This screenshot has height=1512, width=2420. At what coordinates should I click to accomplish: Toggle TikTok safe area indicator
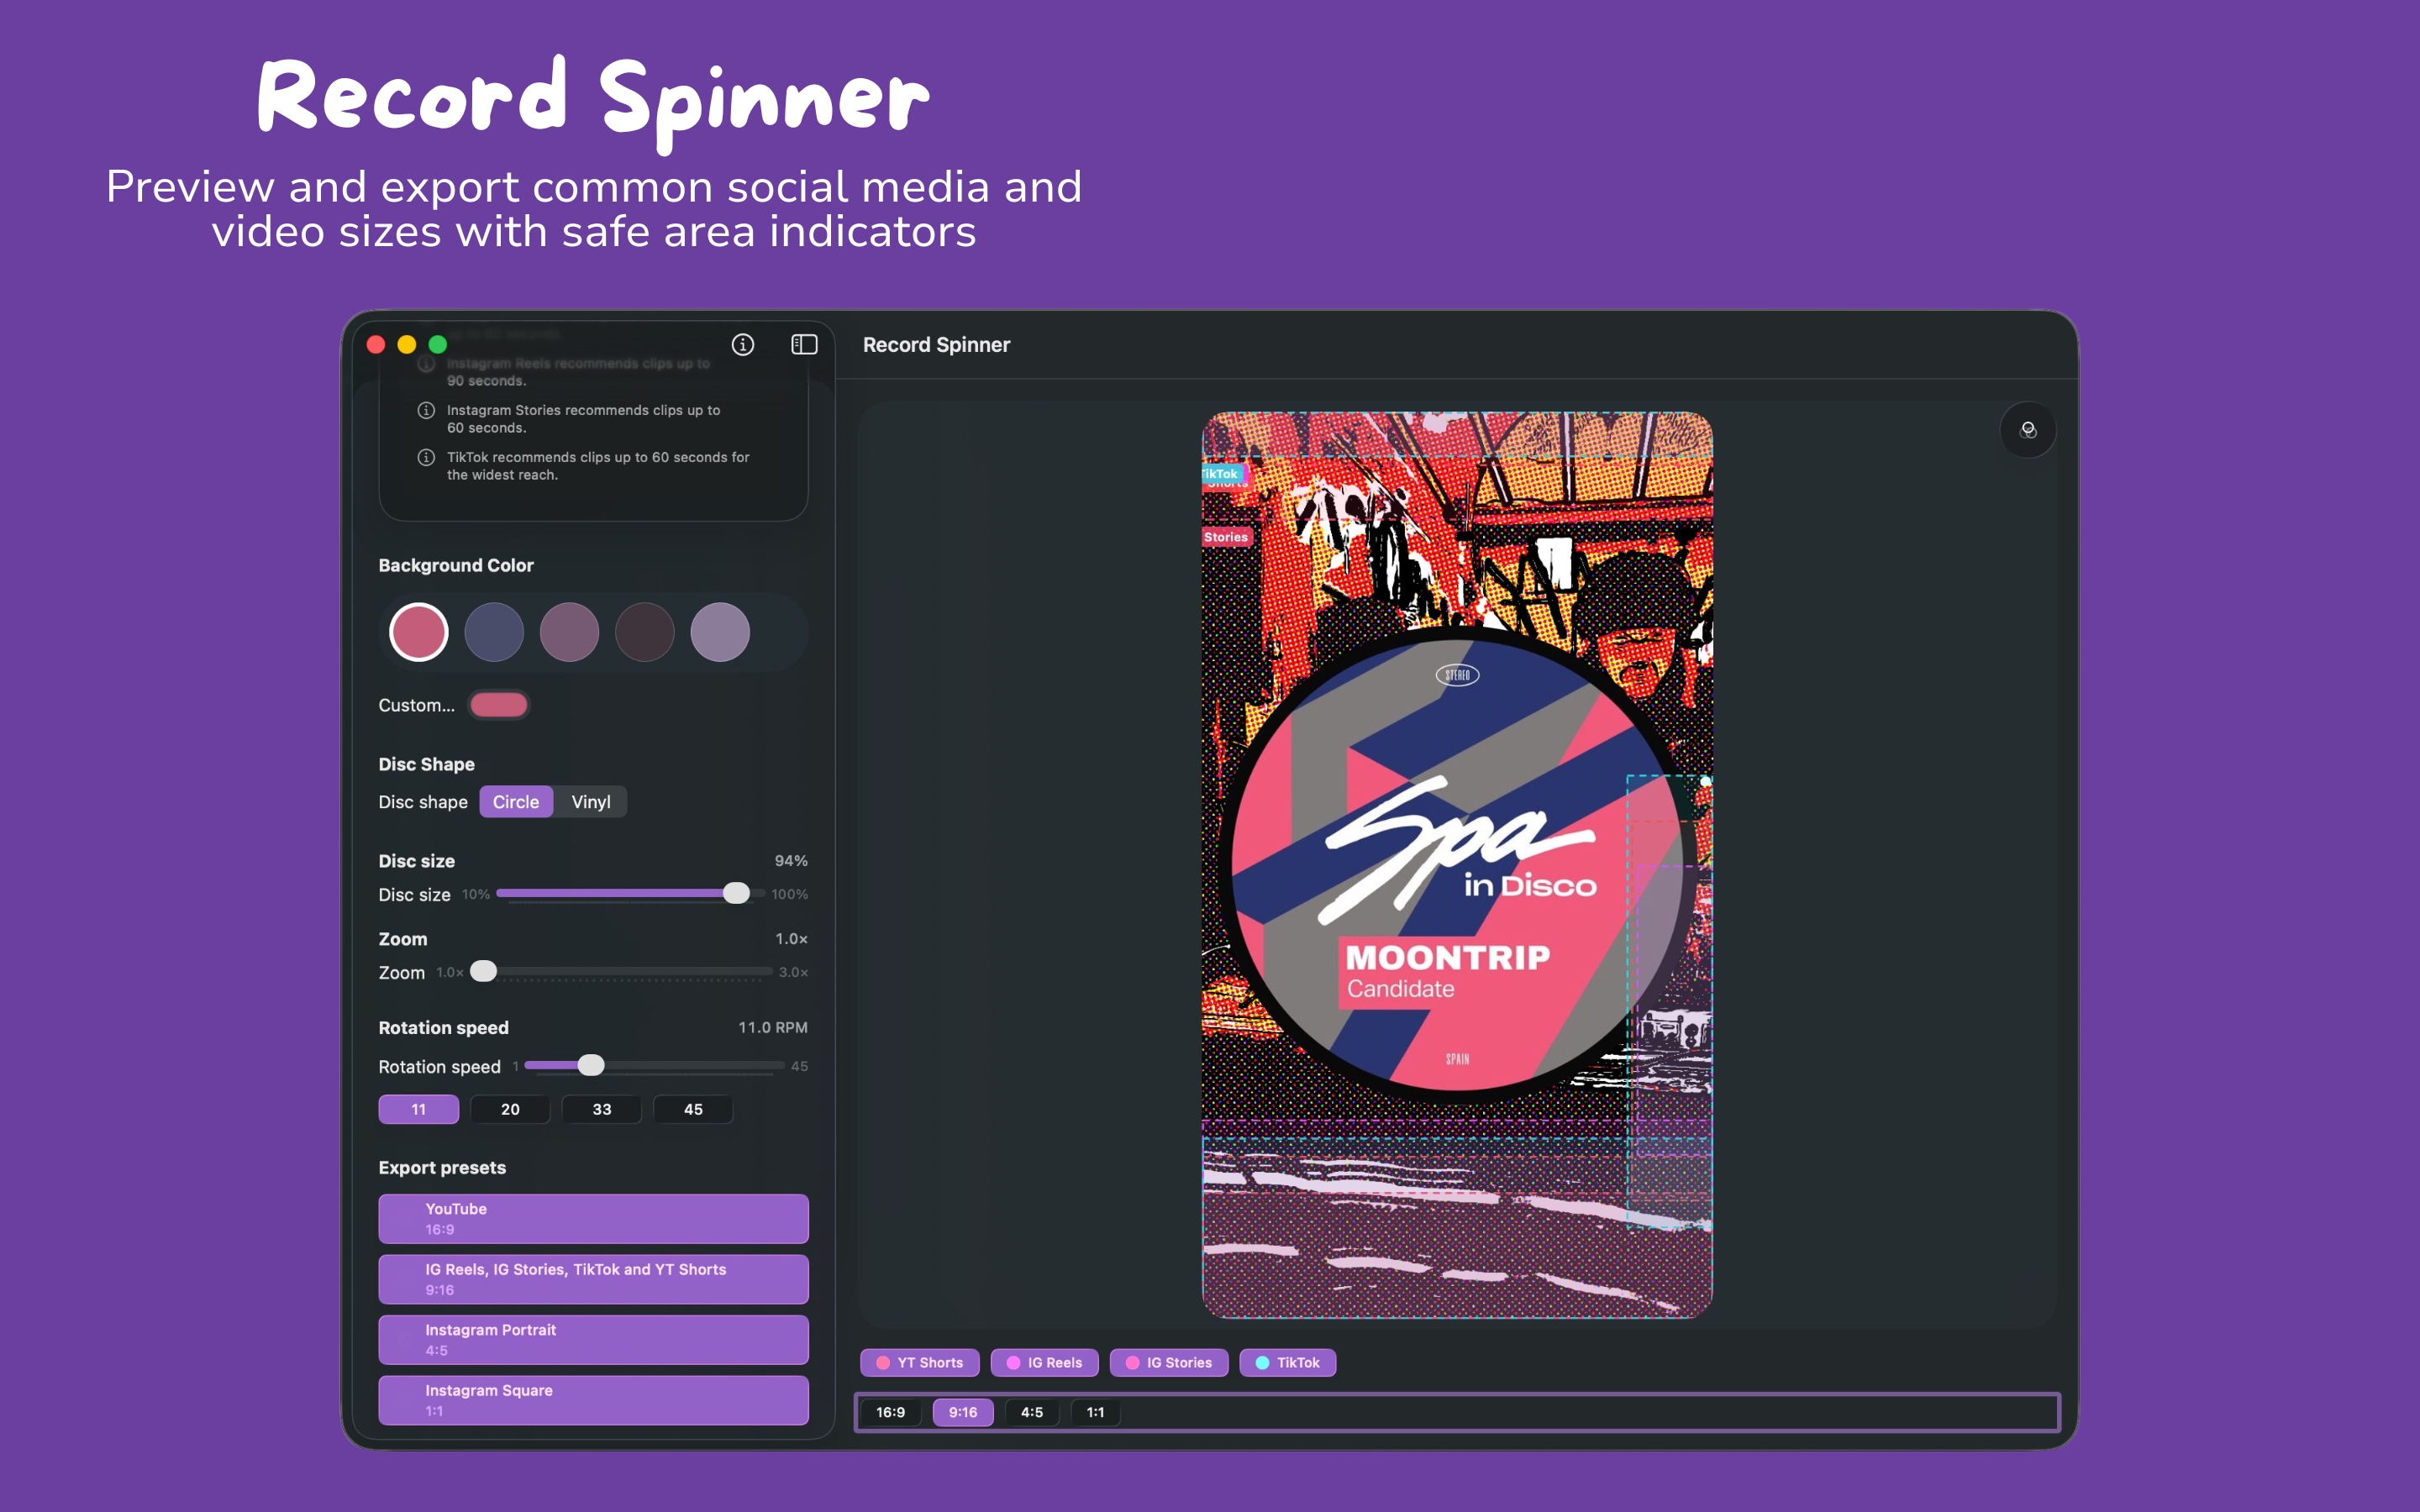[1288, 1363]
